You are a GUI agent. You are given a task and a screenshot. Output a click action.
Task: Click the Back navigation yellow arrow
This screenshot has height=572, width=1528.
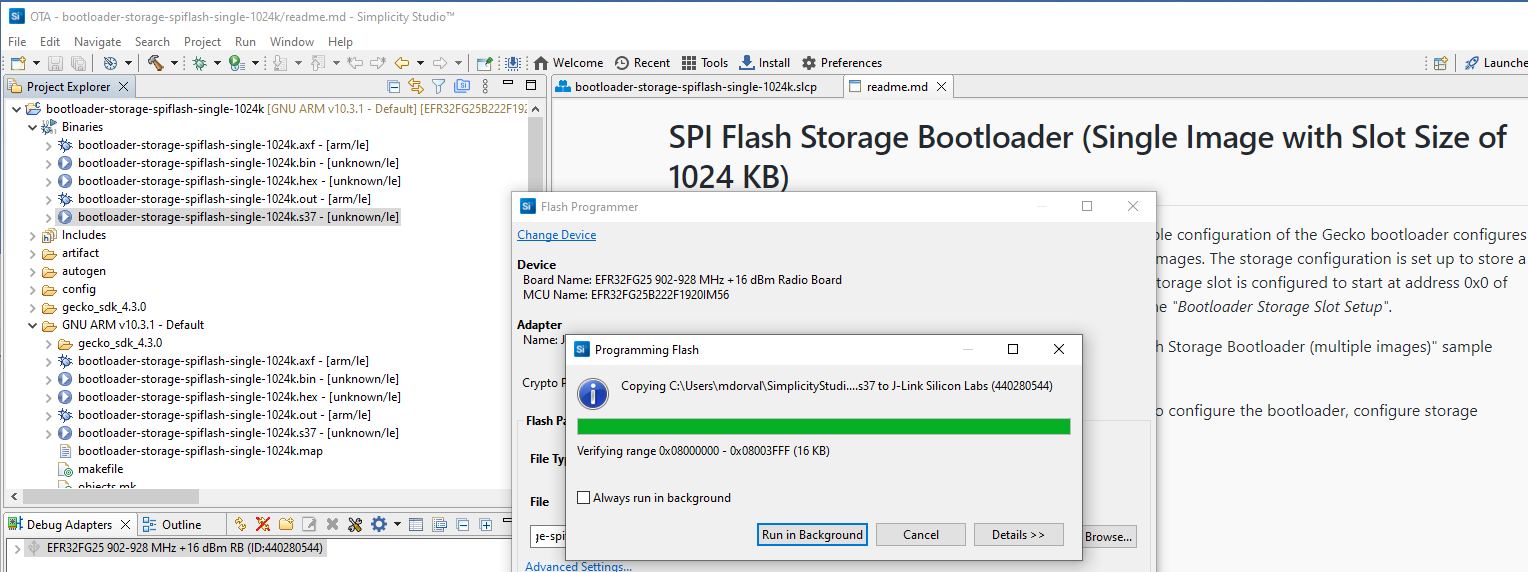[x=402, y=63]
